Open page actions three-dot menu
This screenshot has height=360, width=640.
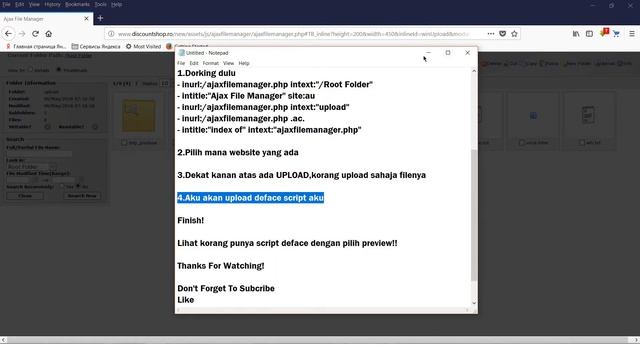click(491, 34)
